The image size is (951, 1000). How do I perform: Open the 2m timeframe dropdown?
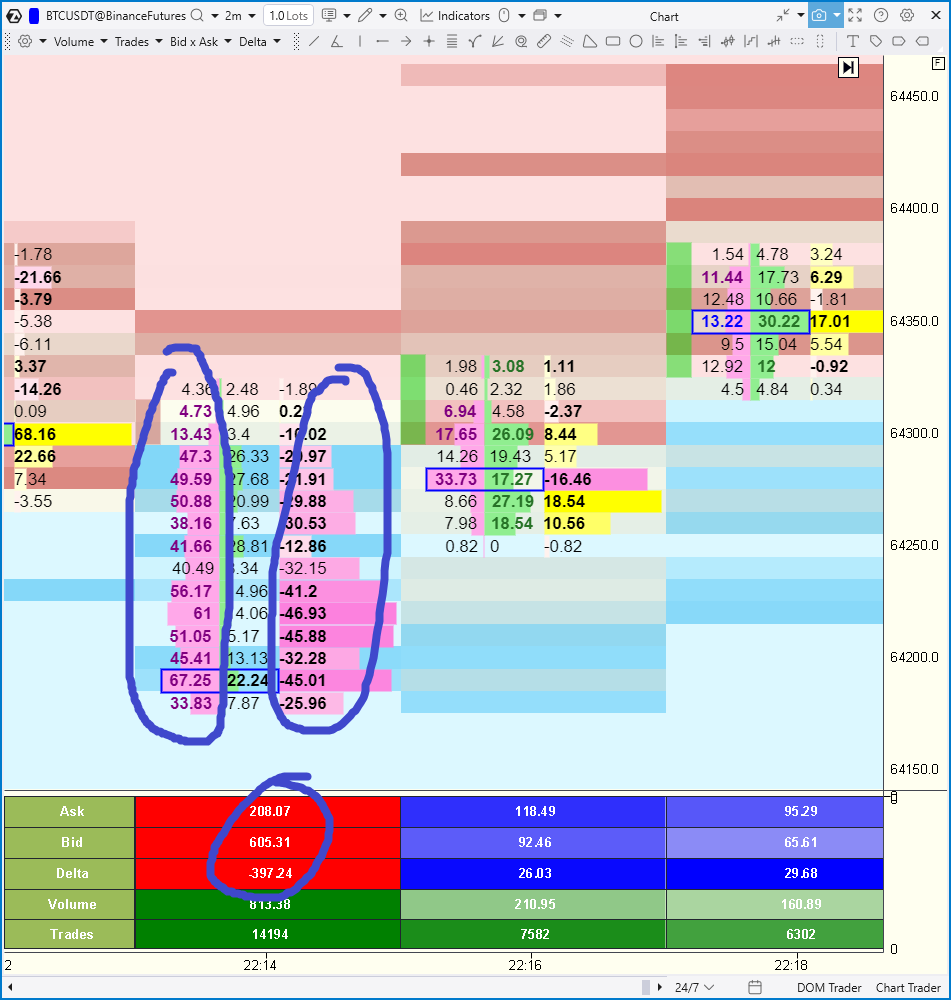(238, 16)
